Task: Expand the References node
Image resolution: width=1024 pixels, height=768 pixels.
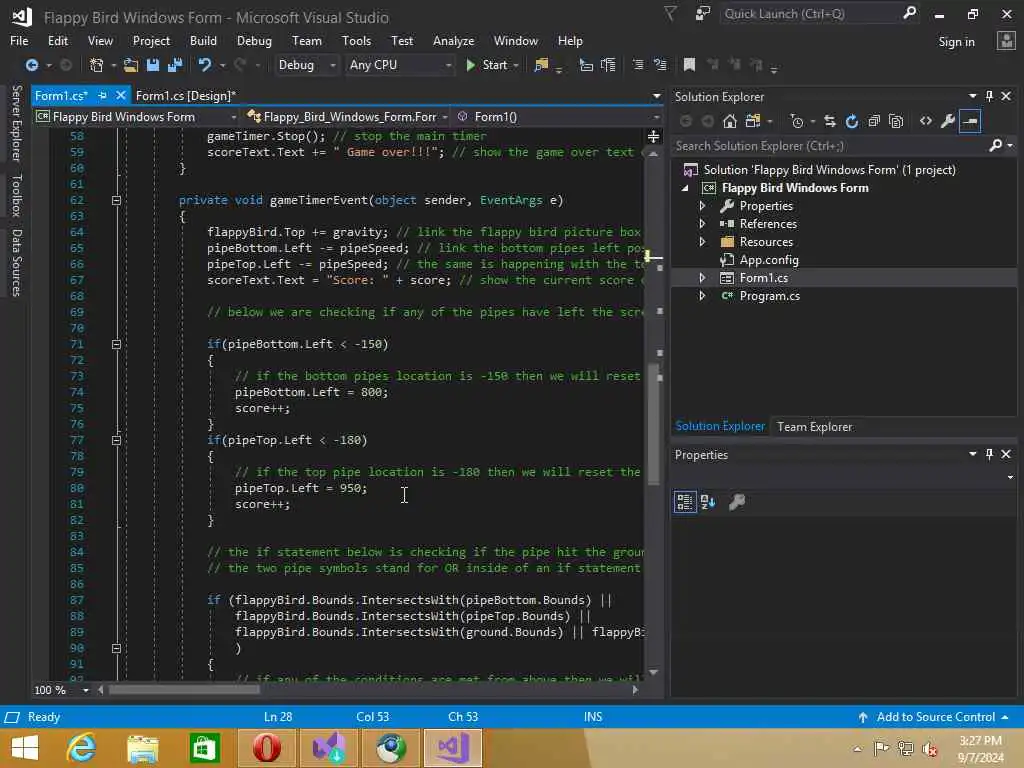Action: click(702, 223)
